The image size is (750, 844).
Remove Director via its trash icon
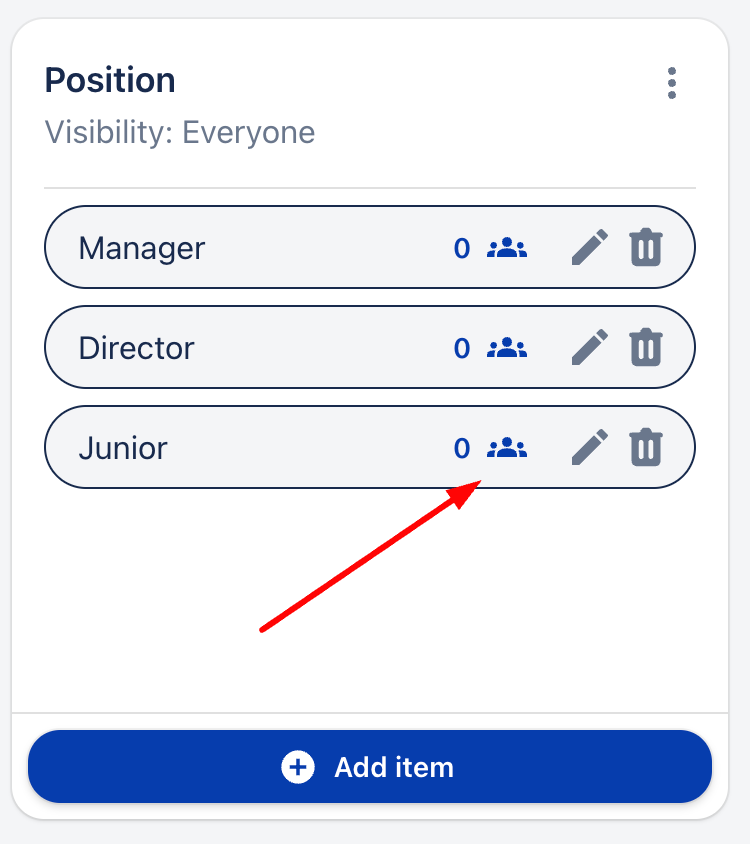tap(646, 347)
